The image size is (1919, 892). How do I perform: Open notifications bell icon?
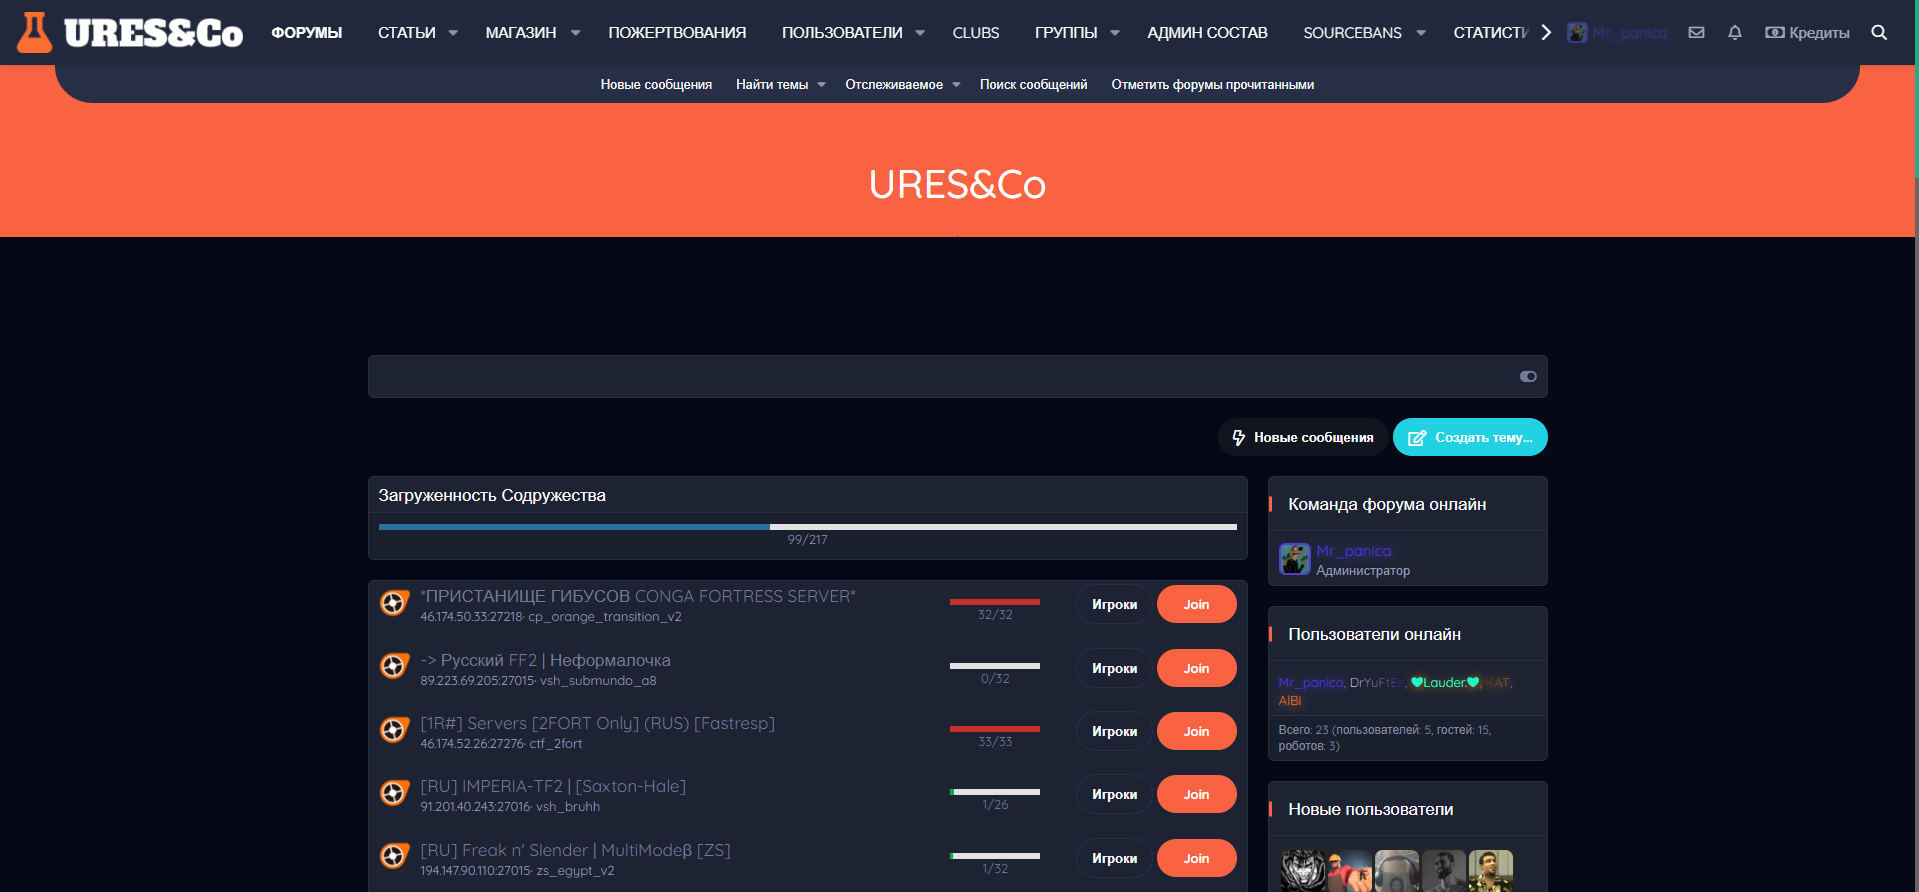click(x=1735, y=33)
